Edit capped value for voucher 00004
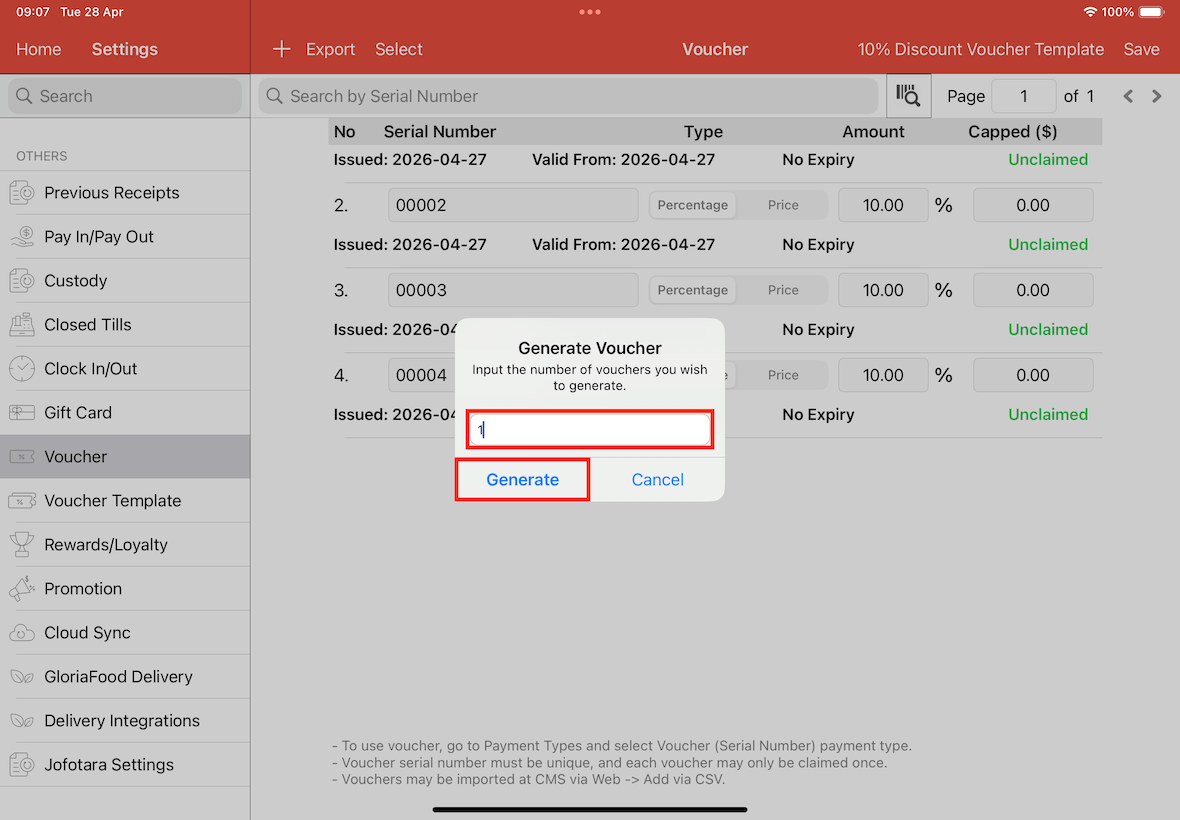This screenshot has height=820, width=1180. click(1032, 375)
